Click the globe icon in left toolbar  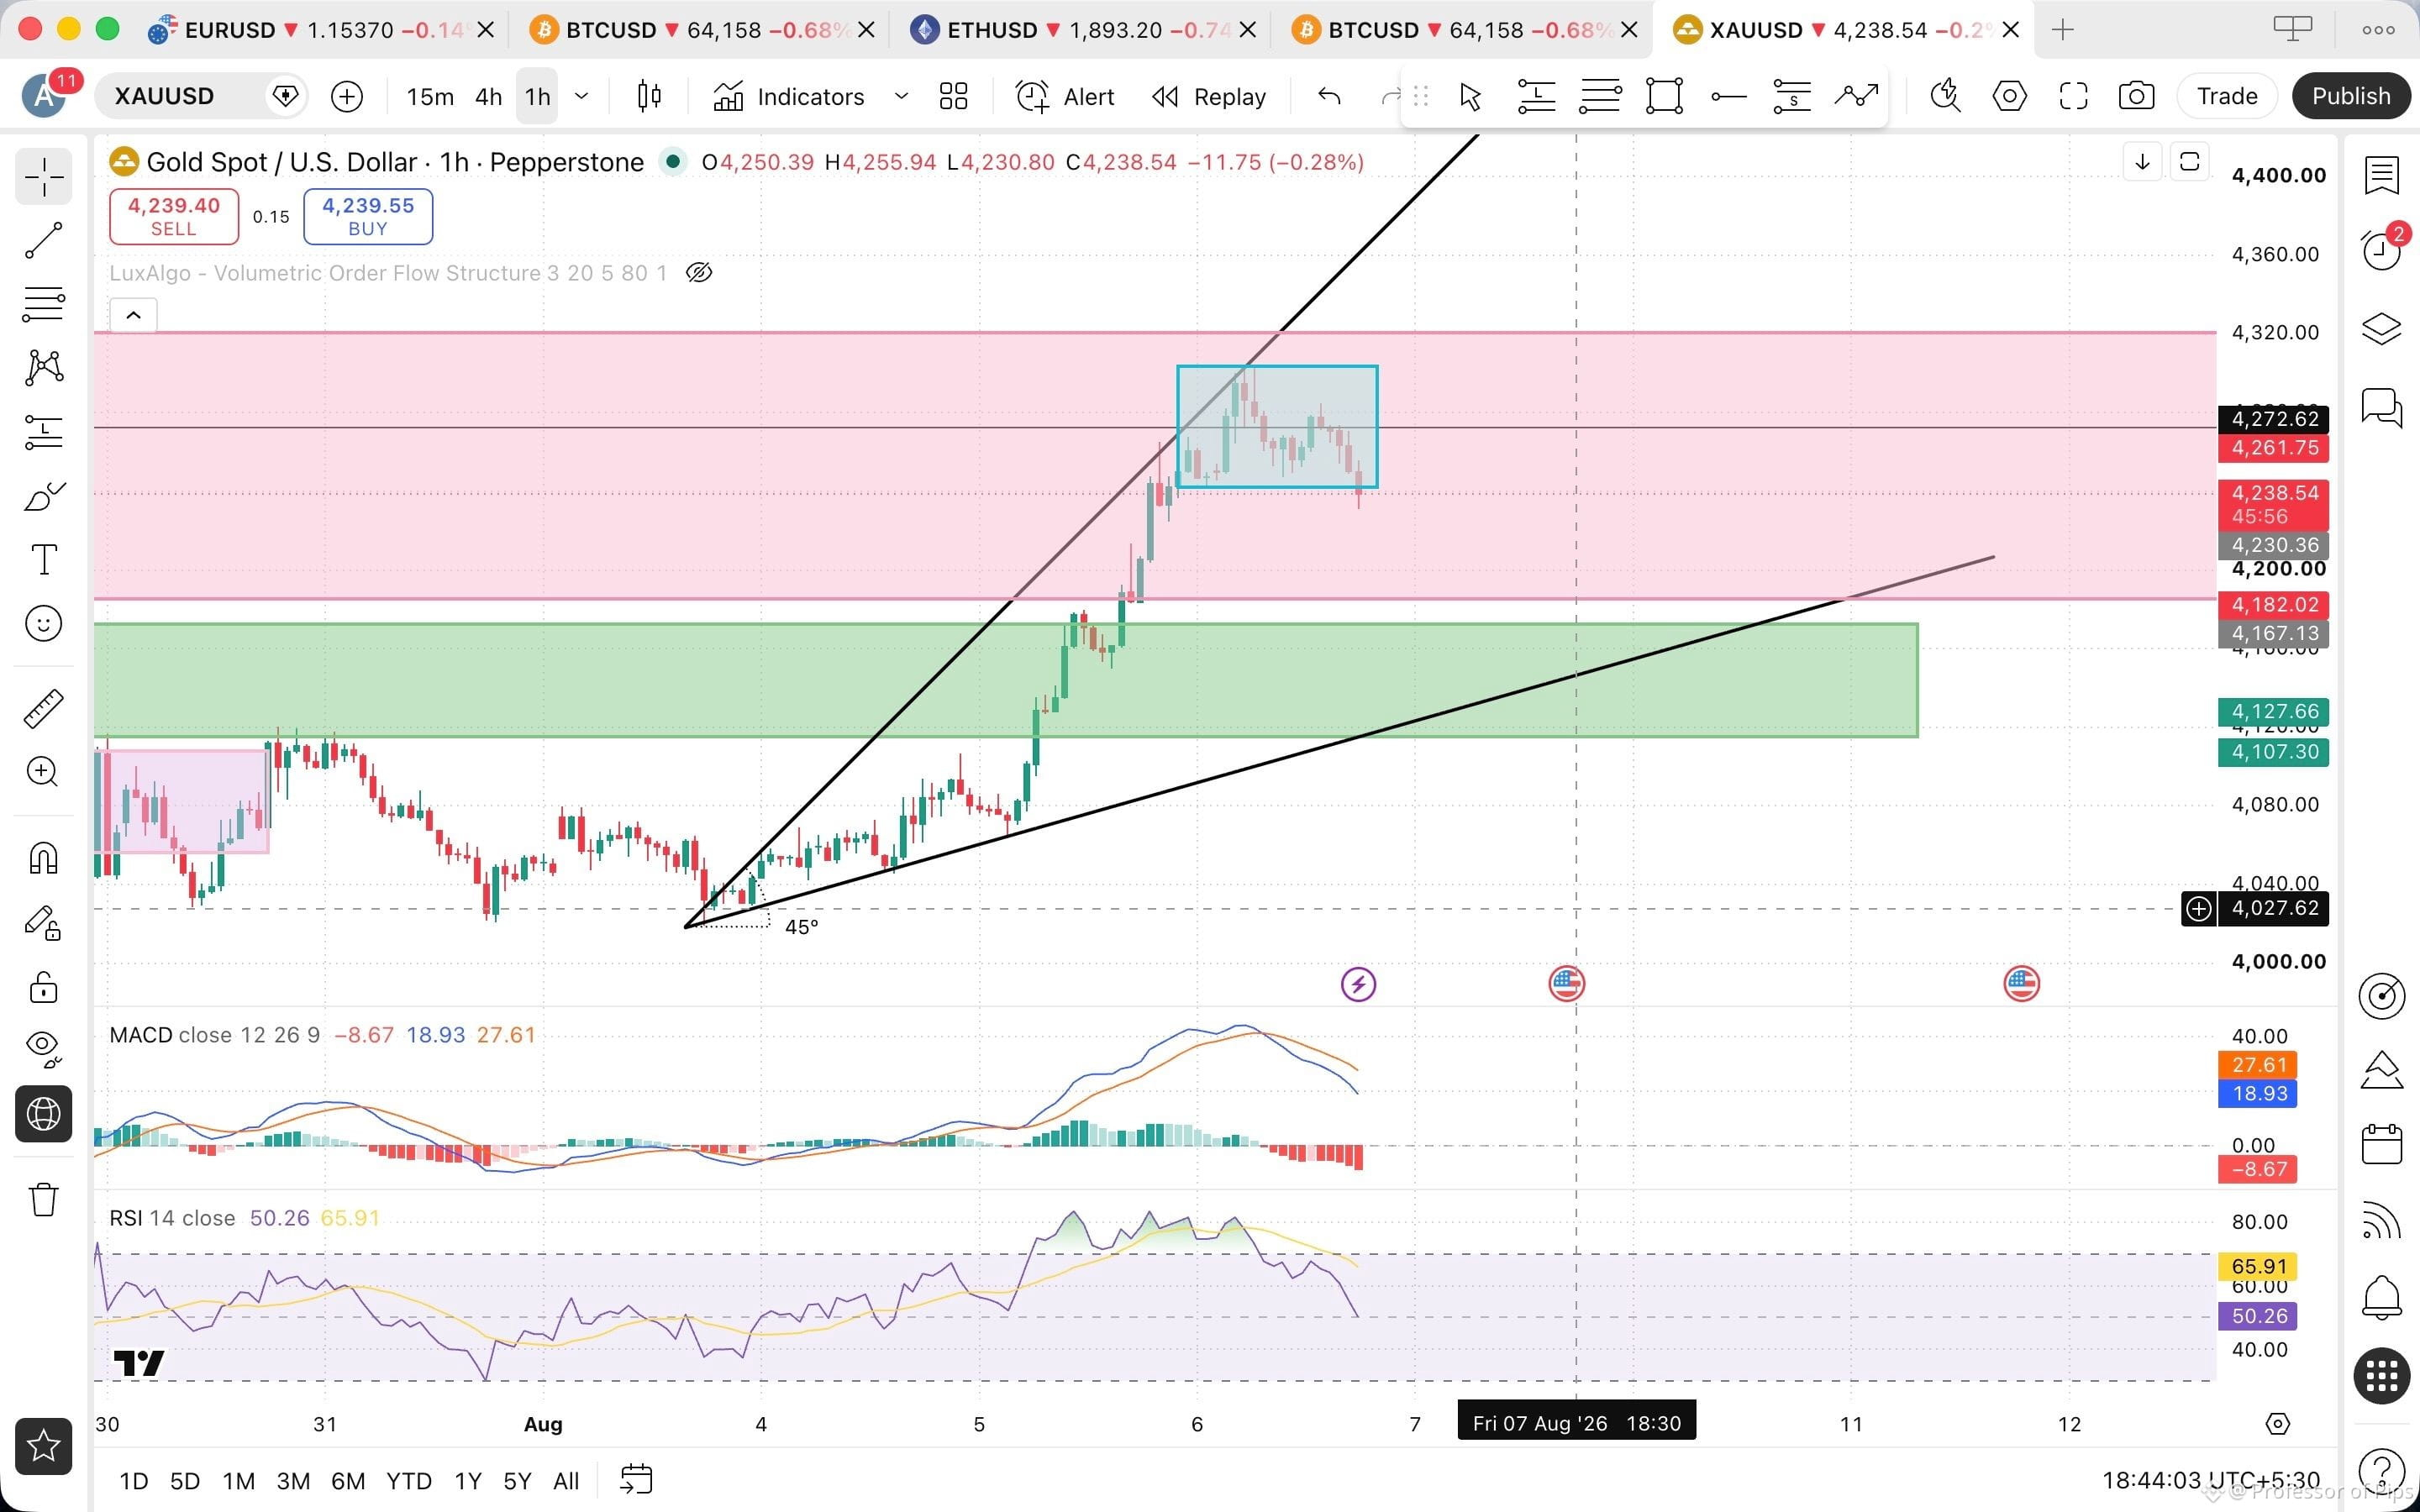click(x=44, y=1114)
